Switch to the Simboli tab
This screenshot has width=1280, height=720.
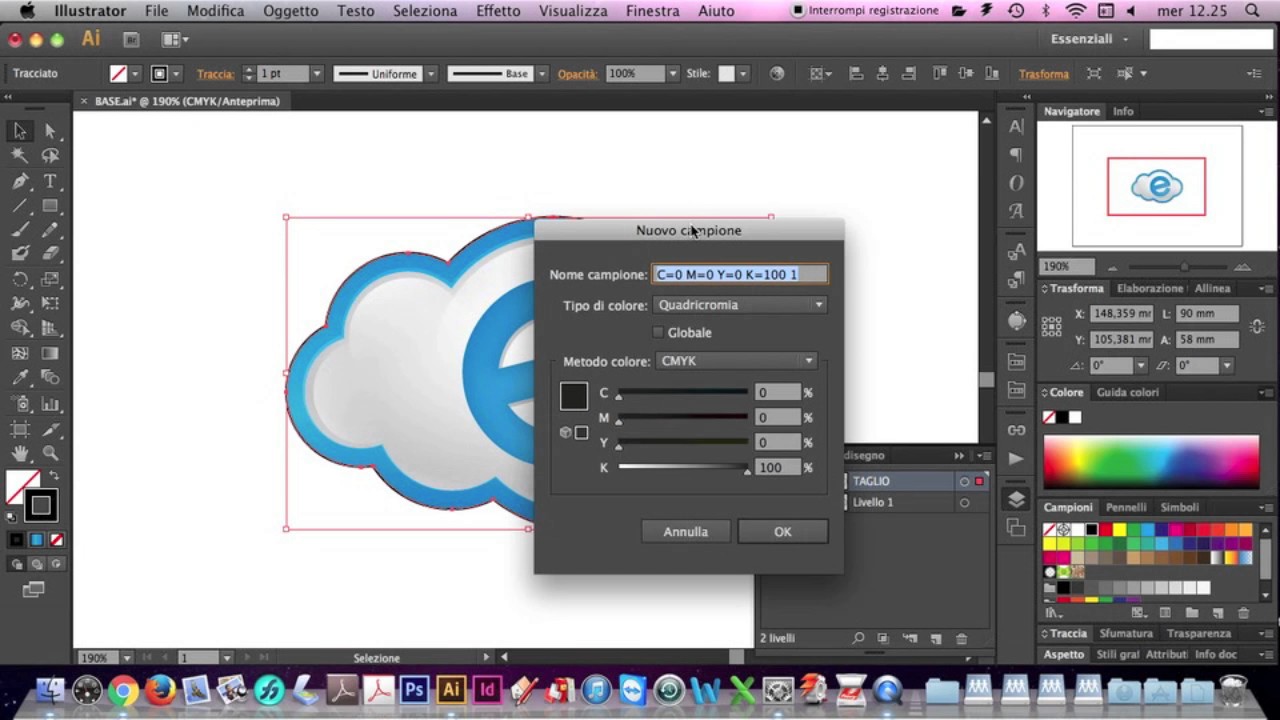pyautogui.click(x=1180, y=507)
